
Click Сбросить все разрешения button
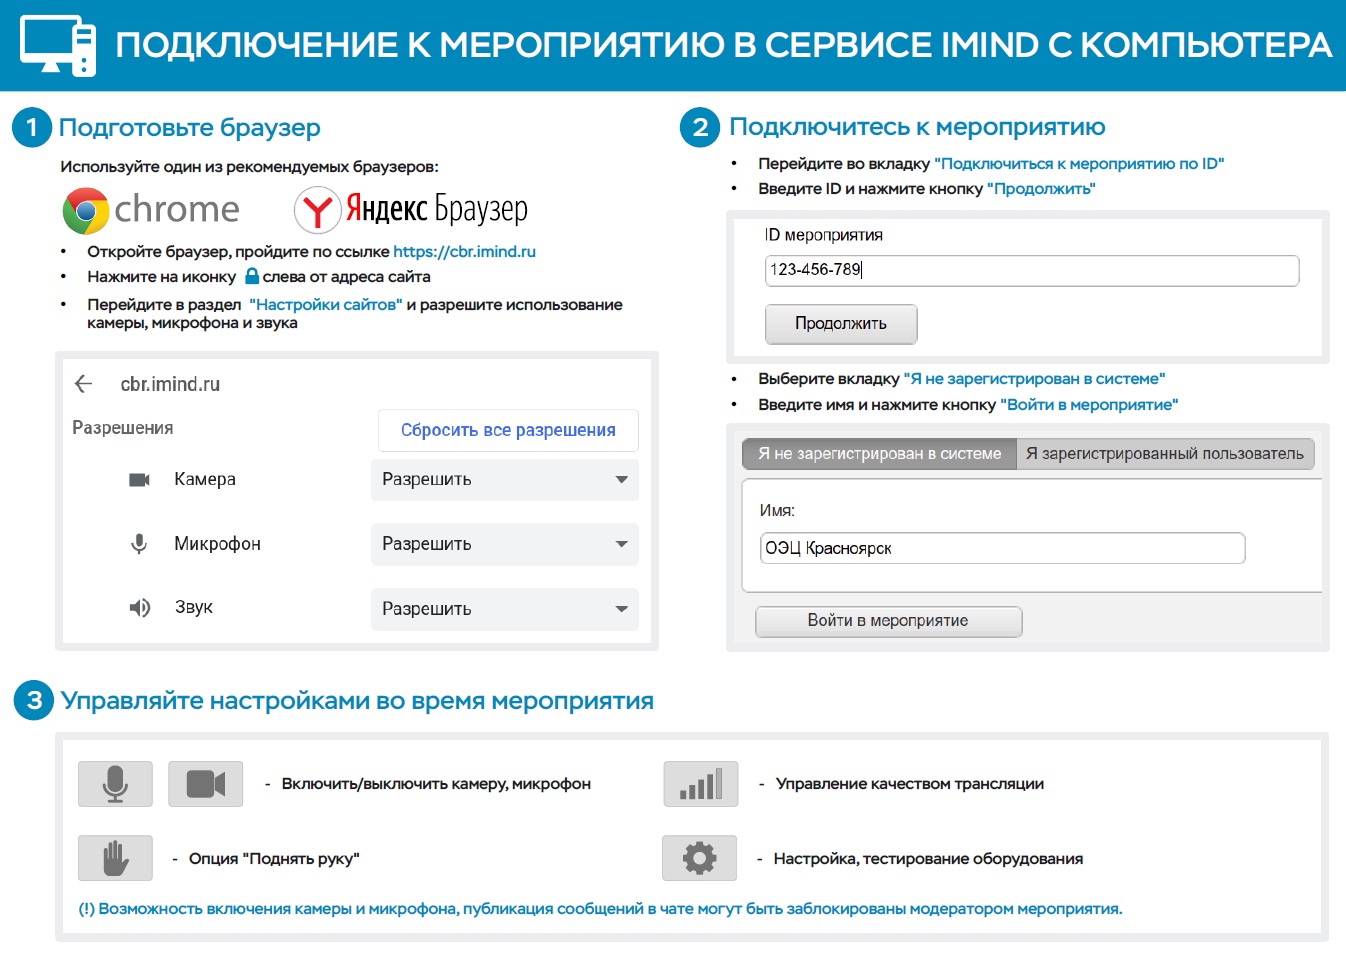508,430
